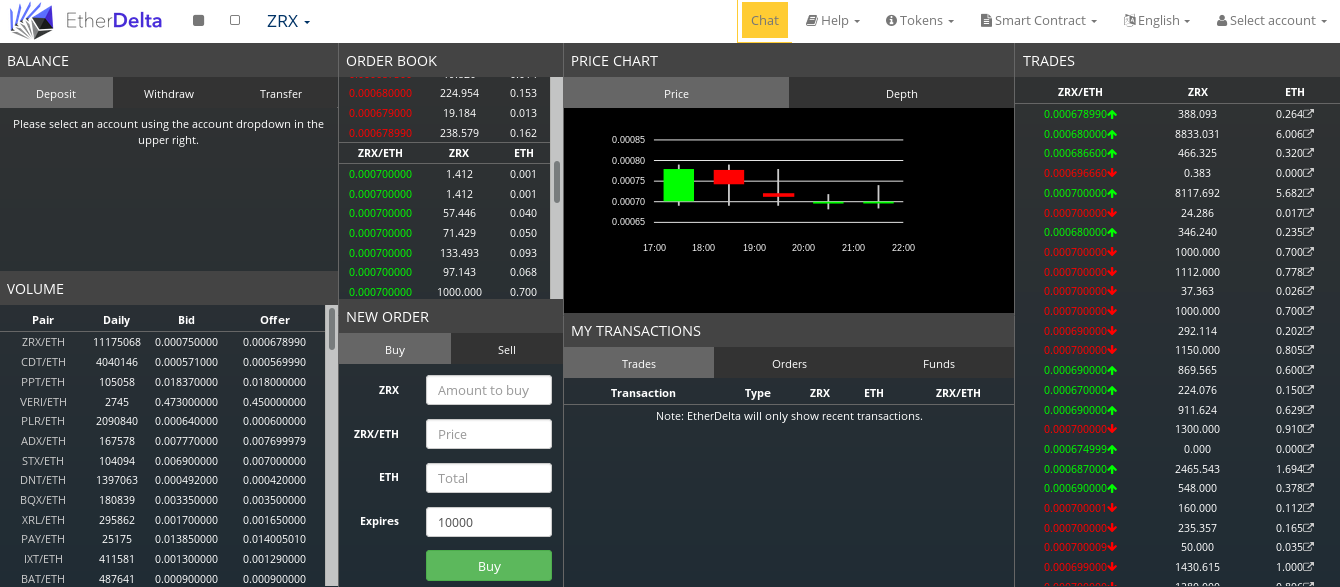The height and width of the screenshot is (587, 1340).
Task: Open the Chat tab in navbar
Action: click(x=765, y=20)
